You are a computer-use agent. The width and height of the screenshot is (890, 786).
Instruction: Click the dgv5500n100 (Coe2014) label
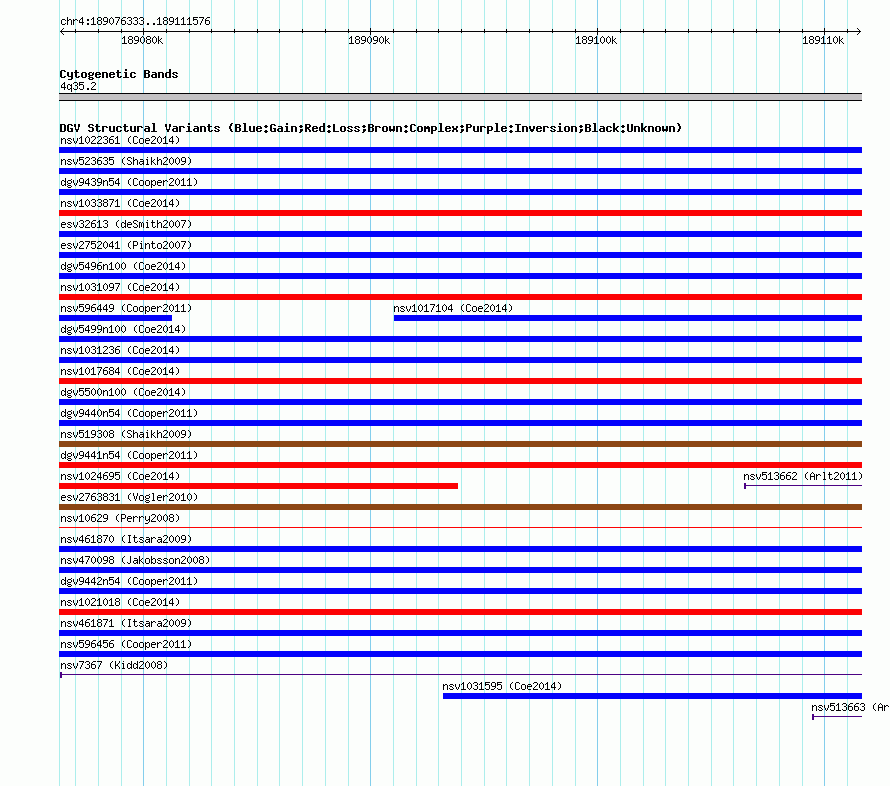click(x=123, y=392)
